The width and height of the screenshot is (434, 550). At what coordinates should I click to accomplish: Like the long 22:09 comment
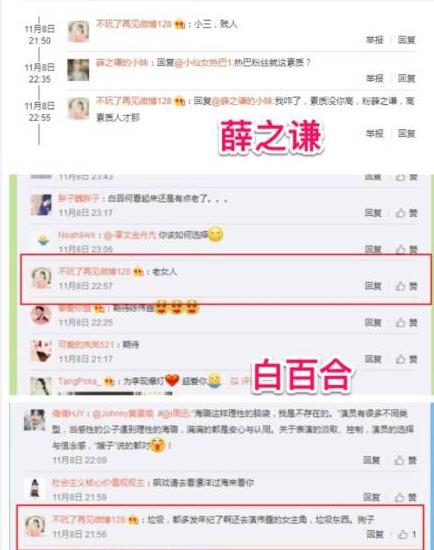tap(405, 460)
